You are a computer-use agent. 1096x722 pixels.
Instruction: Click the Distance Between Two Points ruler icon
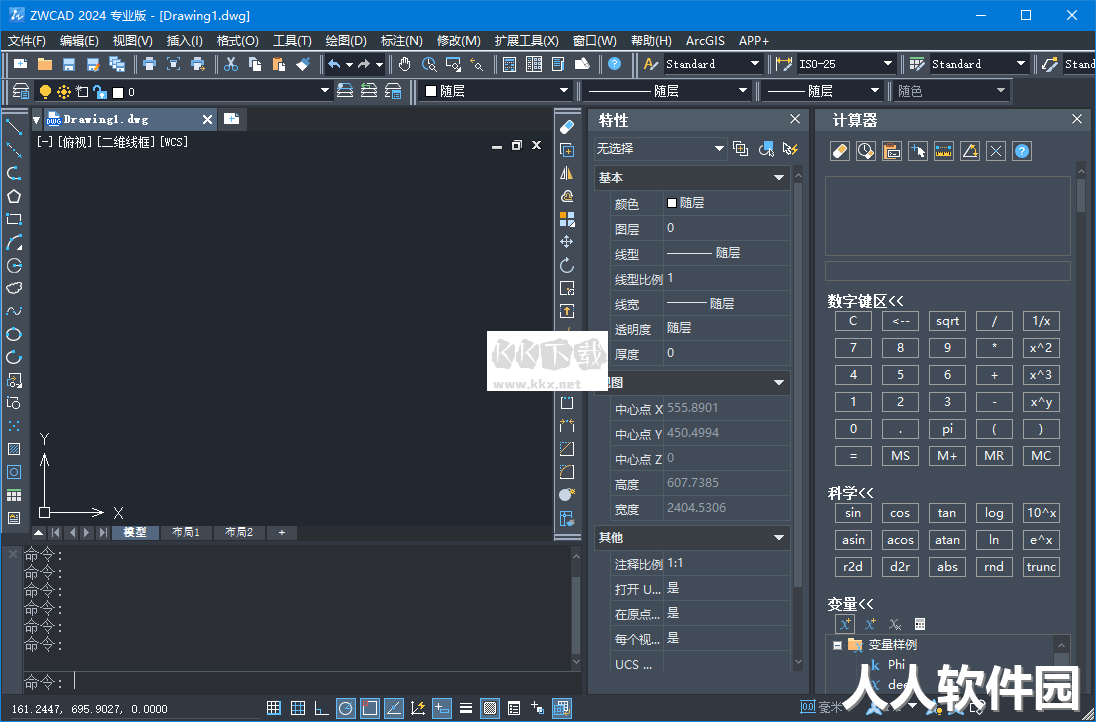944,151
